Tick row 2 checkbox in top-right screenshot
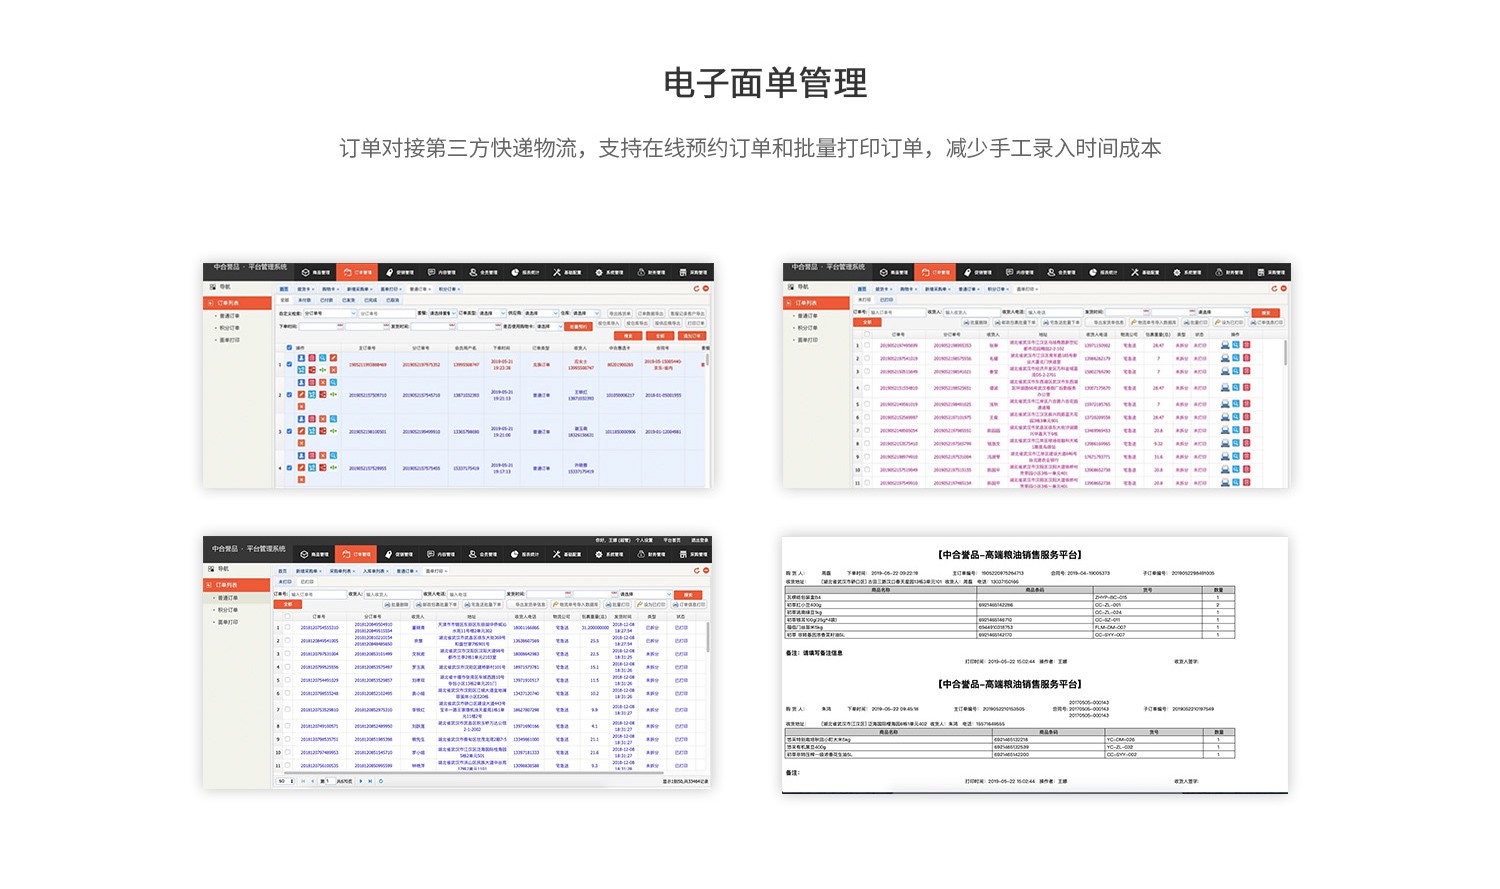 867,358
